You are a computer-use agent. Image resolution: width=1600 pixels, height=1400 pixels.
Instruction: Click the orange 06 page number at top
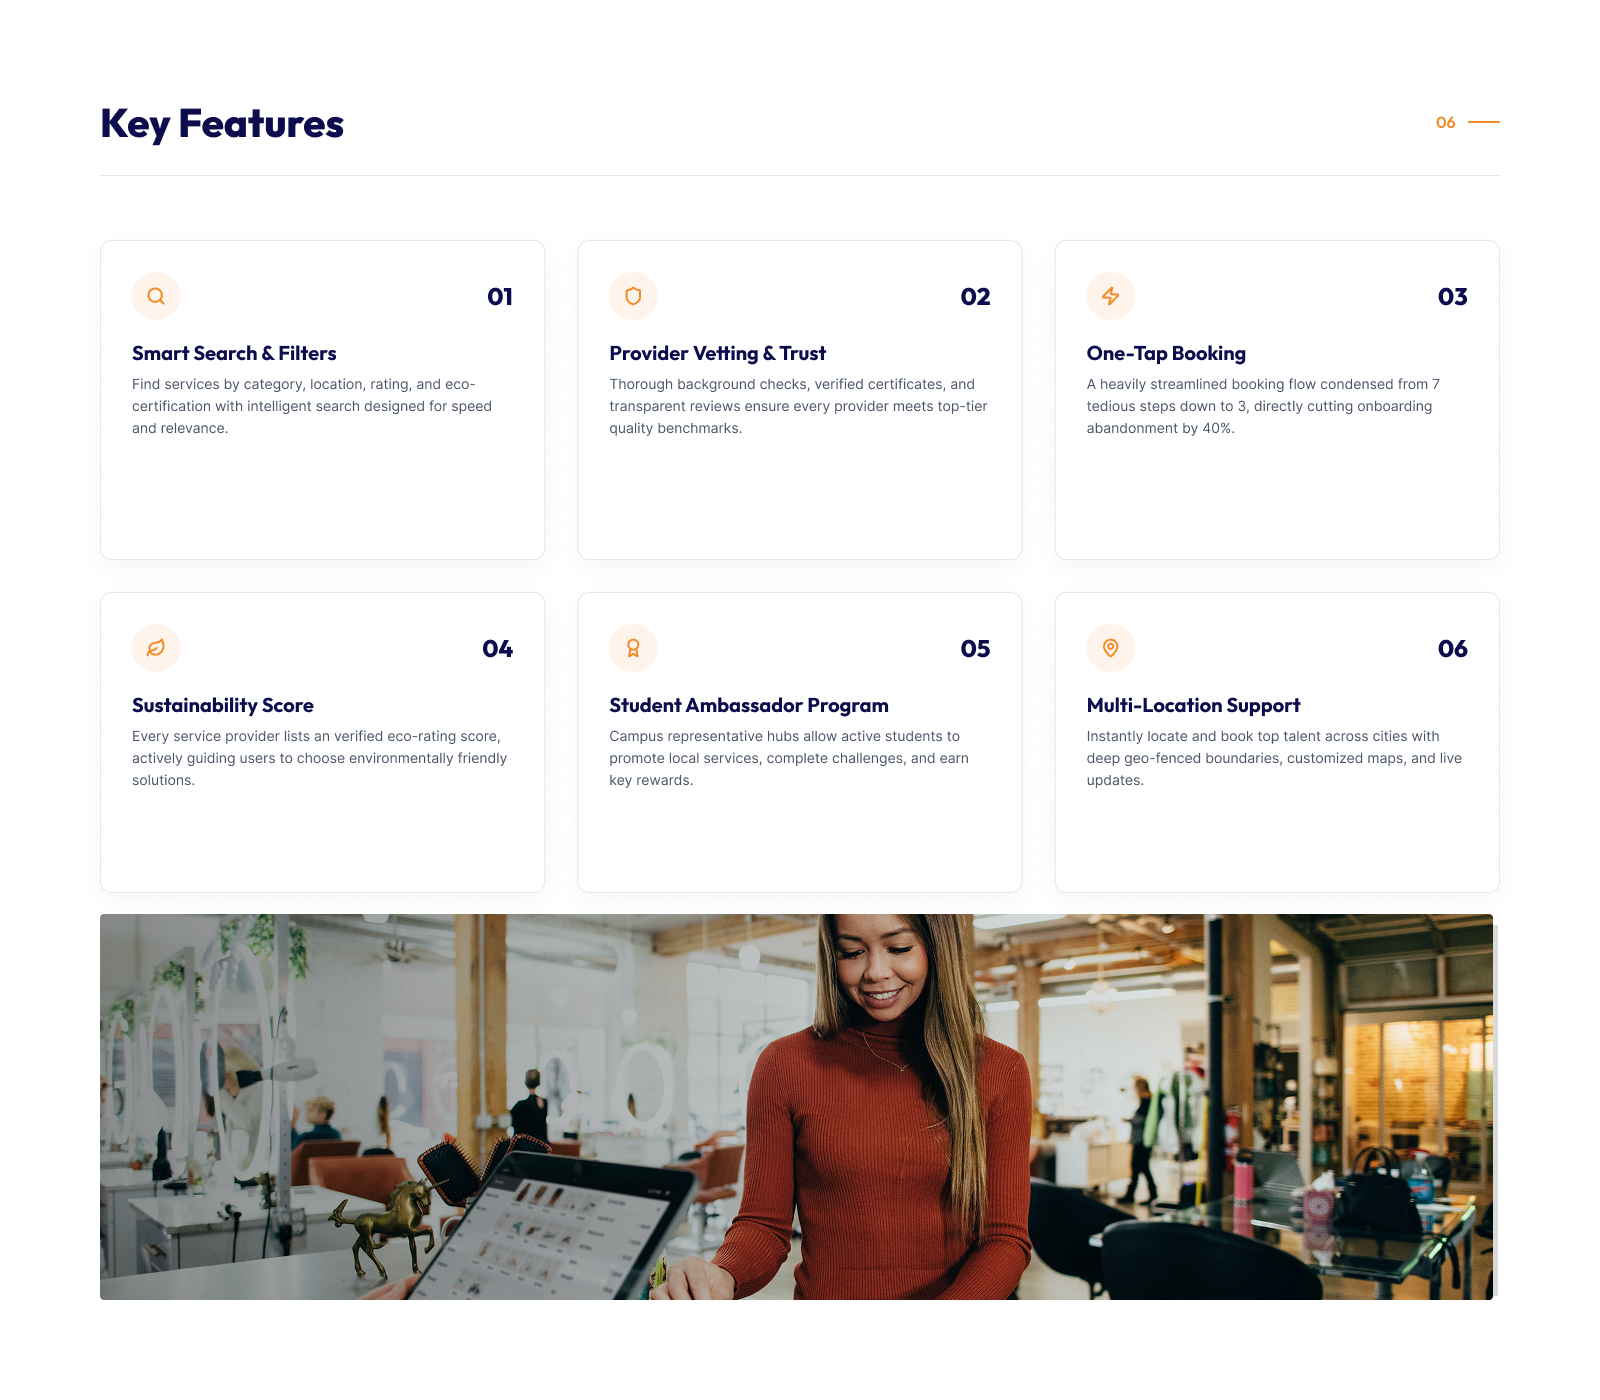point(1445,122)
